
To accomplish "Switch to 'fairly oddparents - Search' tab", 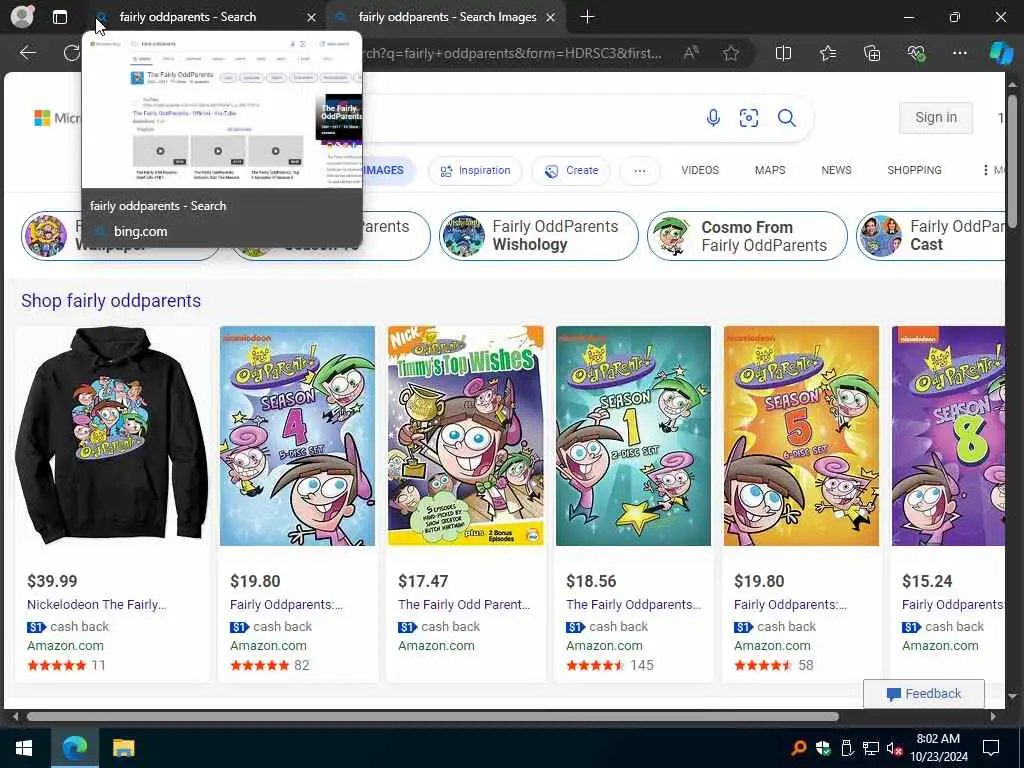I will [x=206, y=17].
